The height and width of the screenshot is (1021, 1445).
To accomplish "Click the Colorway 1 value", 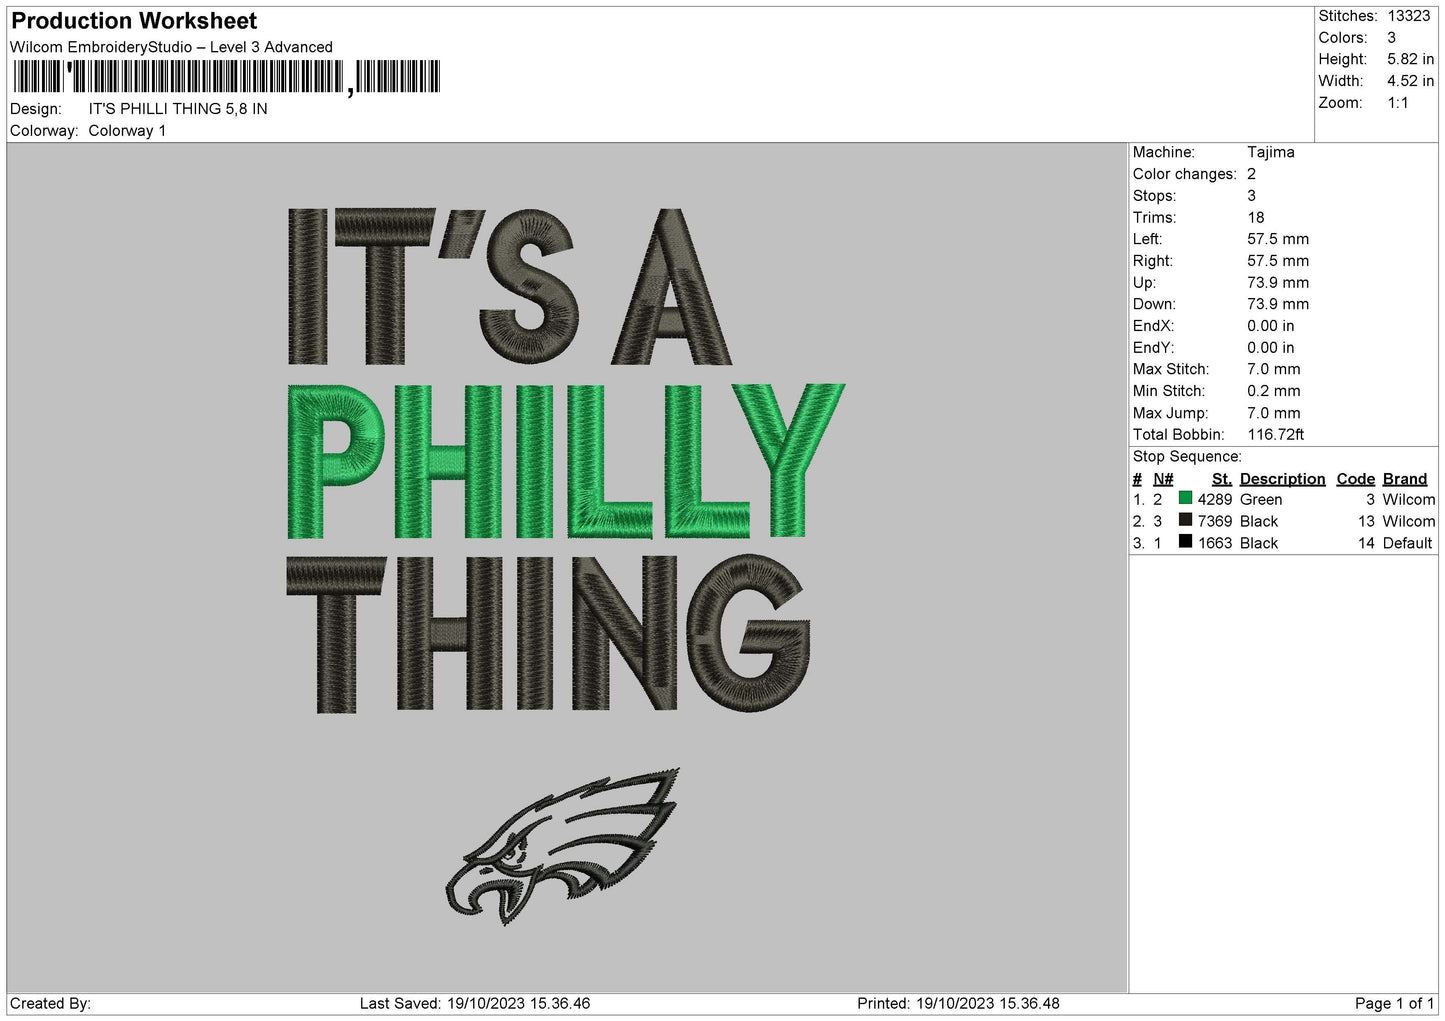I will [x=127, y=131].
